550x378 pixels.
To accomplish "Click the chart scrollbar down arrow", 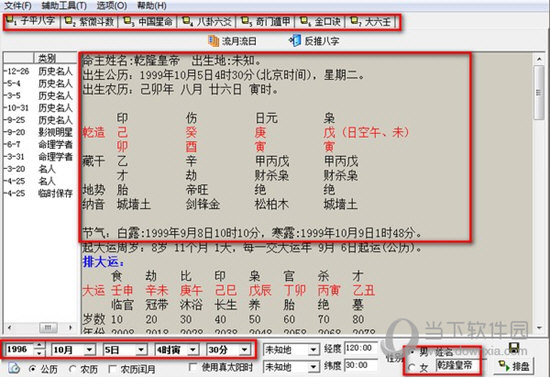I will click(539, 328).
